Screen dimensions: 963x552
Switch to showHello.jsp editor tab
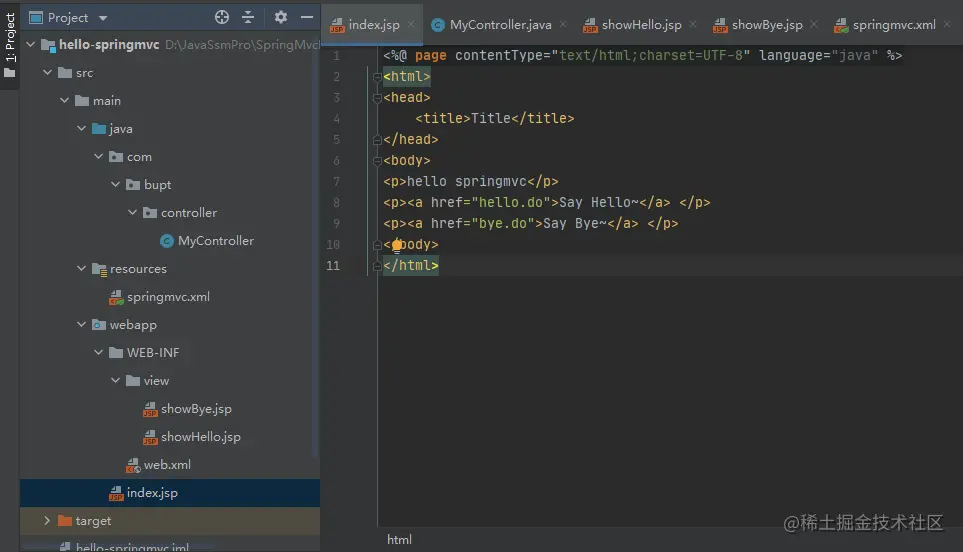tap(640, 25)
